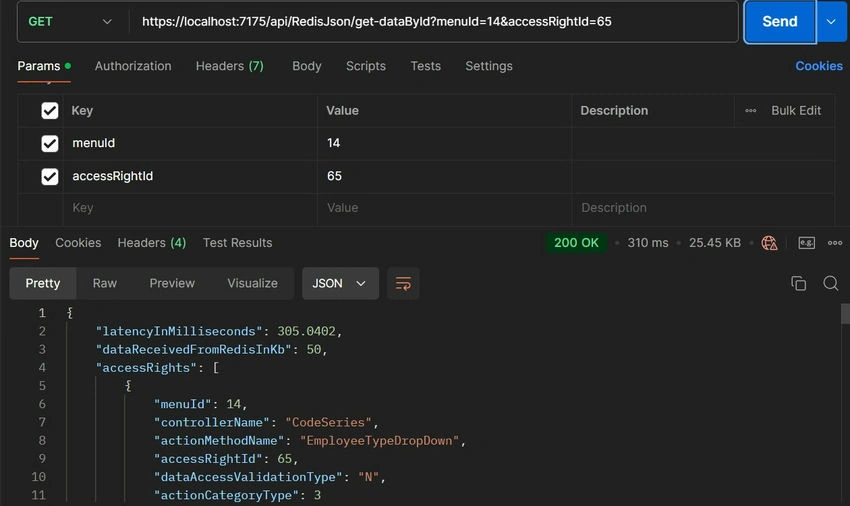The image size is (850, 506).
Task: Click the accessRightId key cell
Action: (x=190, y=176)
